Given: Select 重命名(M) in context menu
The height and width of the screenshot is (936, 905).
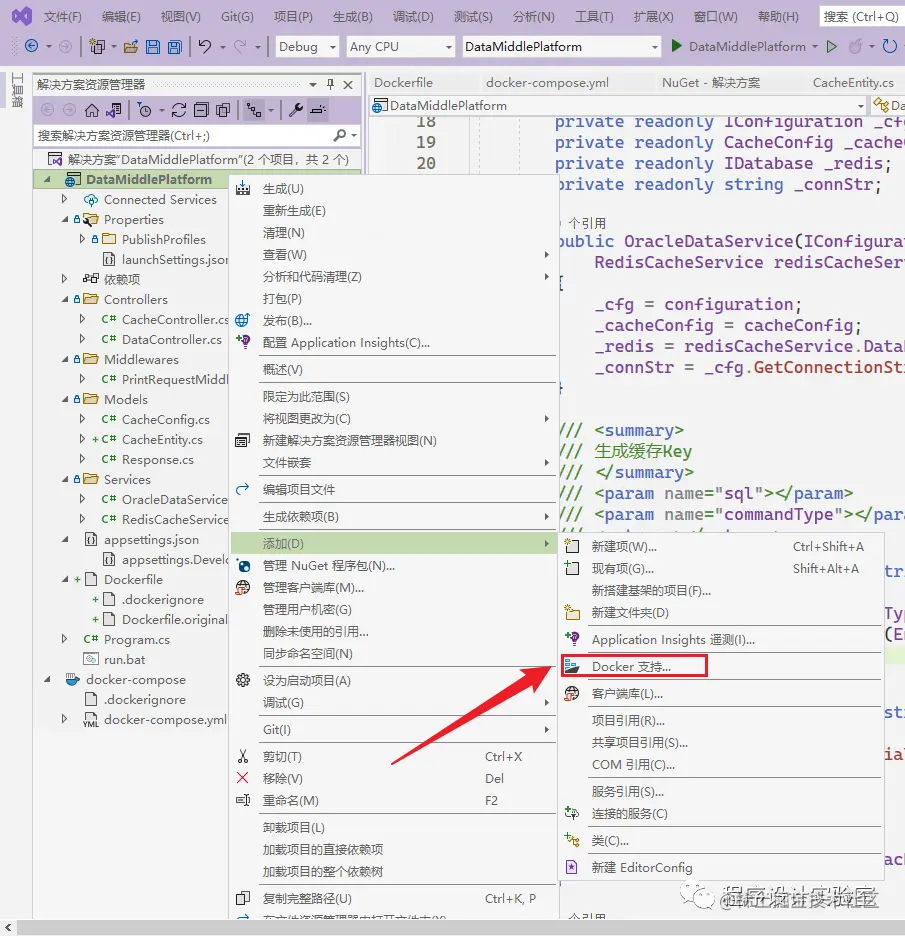Looking at the screenshot, I should pos(394,800).
